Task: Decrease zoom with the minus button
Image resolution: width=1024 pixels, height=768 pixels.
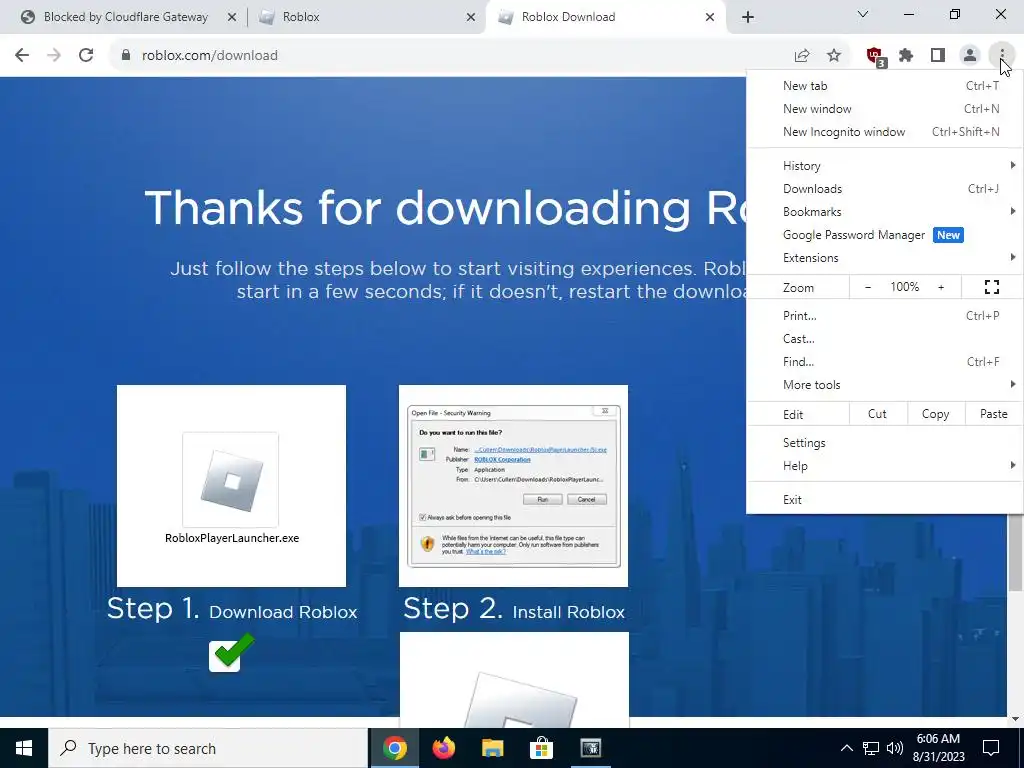Action: click(x=868, y=287)
